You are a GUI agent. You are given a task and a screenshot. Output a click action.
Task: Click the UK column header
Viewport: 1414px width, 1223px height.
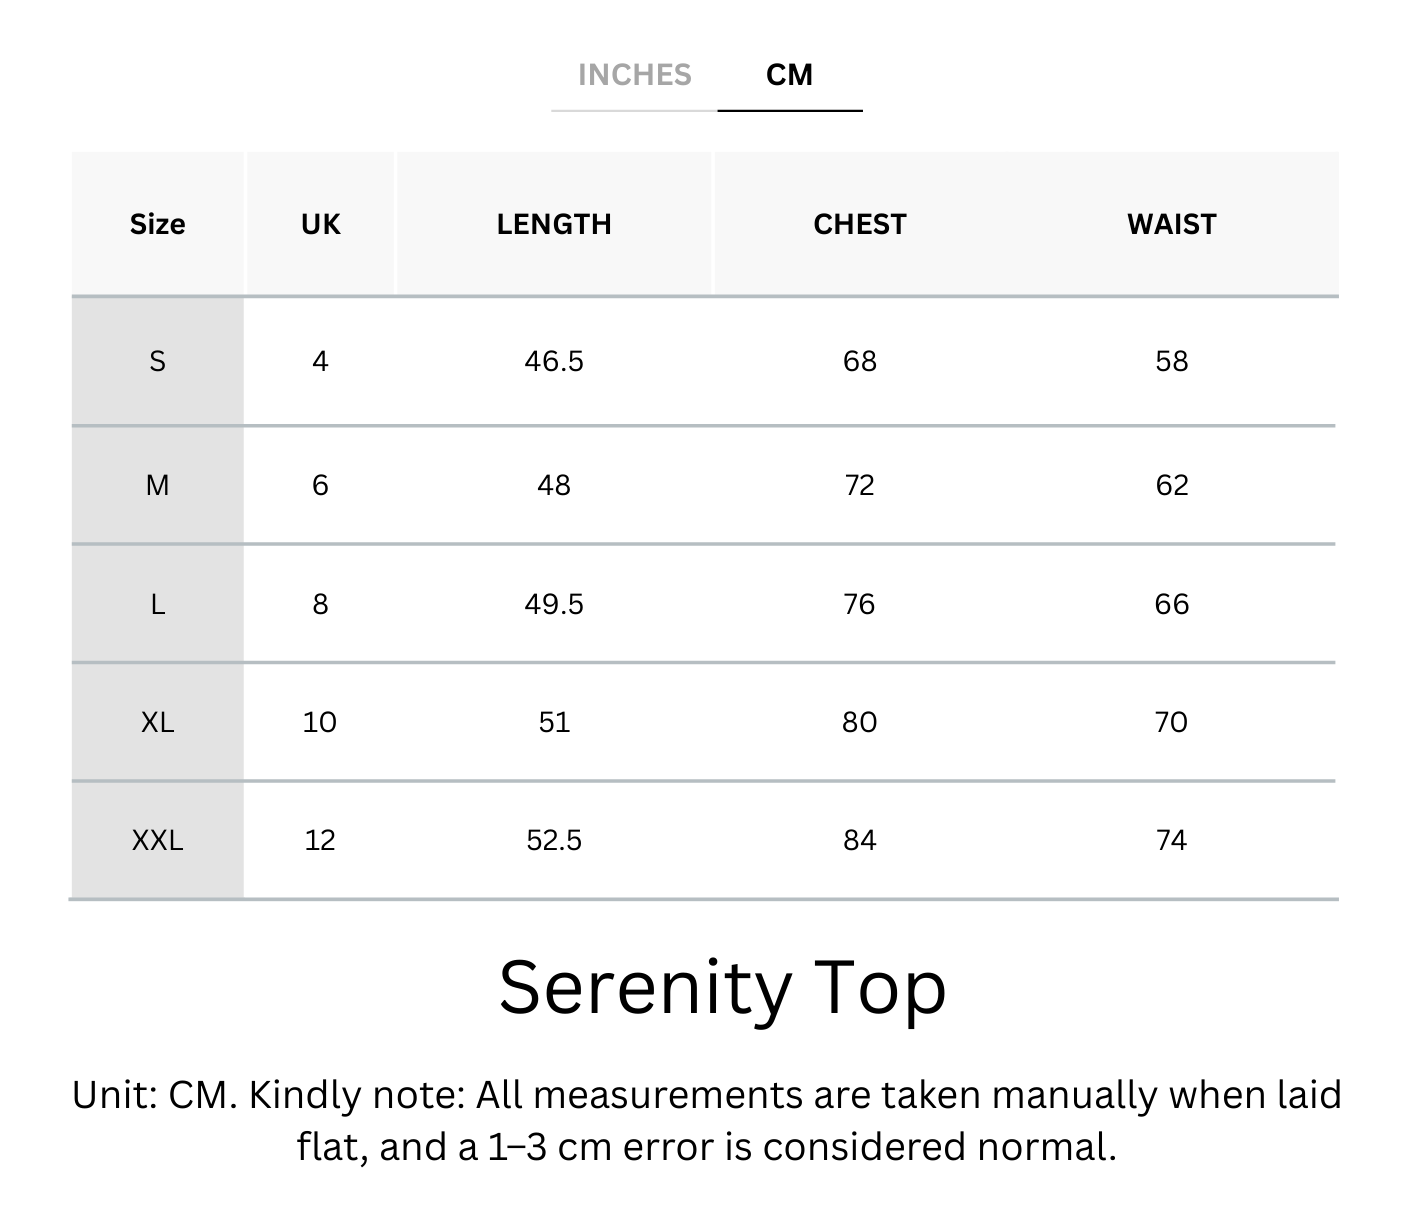point(320,224)
